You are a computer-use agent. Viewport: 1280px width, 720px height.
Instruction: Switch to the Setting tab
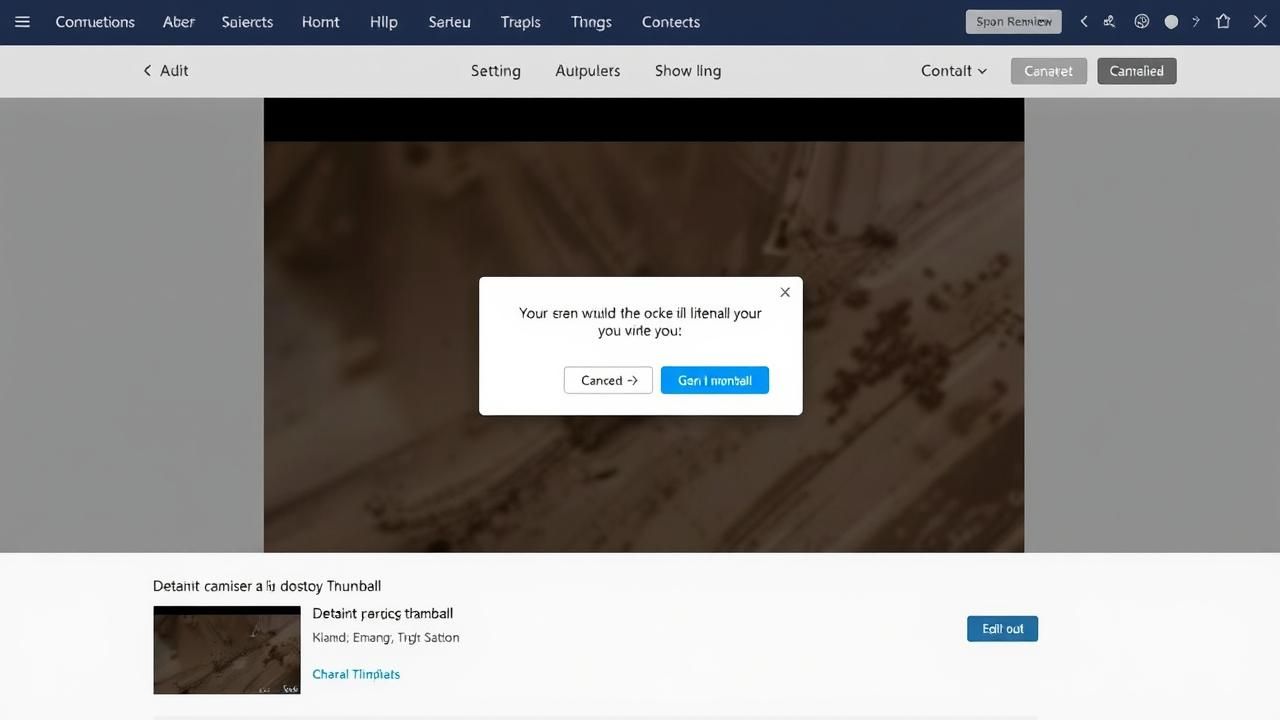coord(495,71)
